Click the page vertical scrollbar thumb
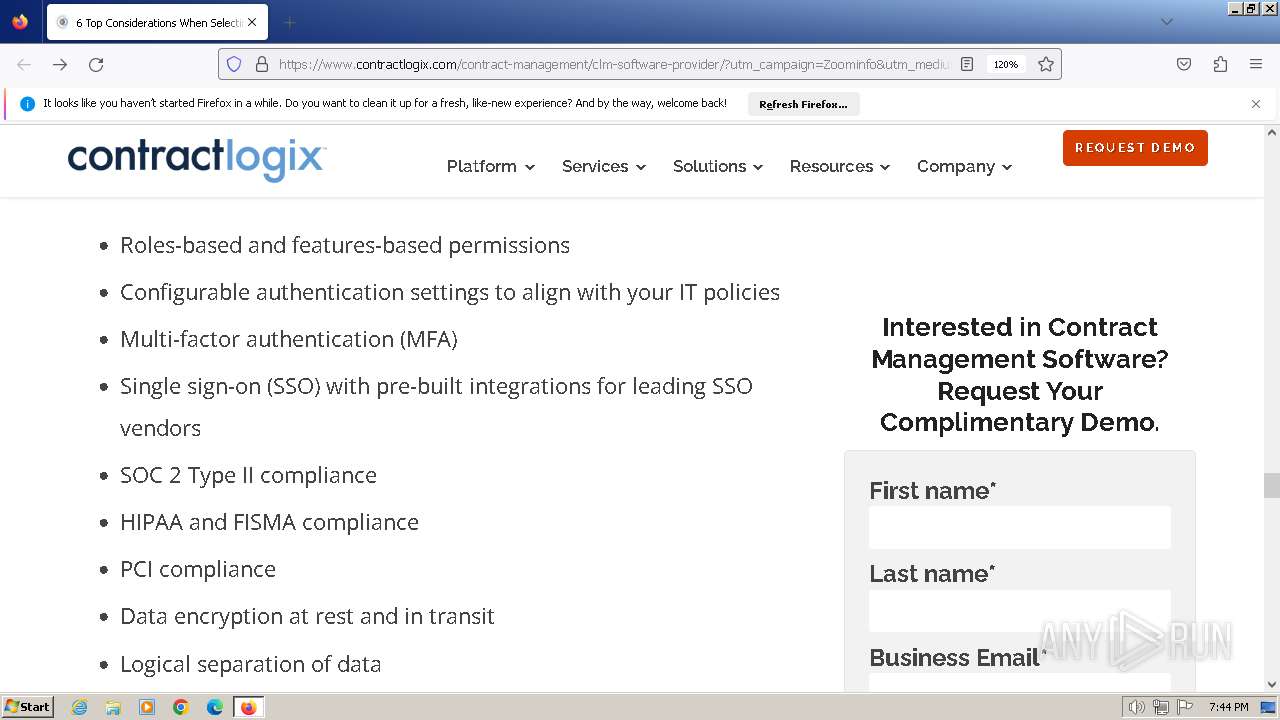 tap(1272, 485)
